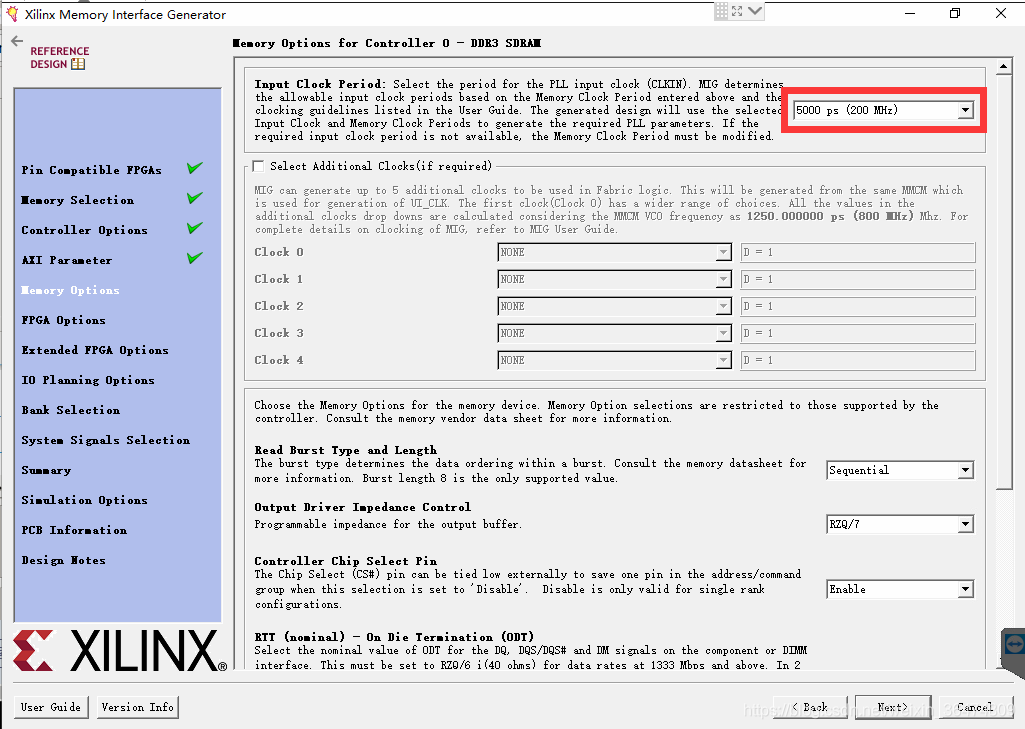Go to Design Notes step
This screenshot has height=729, width=1025.
point(63,560)
